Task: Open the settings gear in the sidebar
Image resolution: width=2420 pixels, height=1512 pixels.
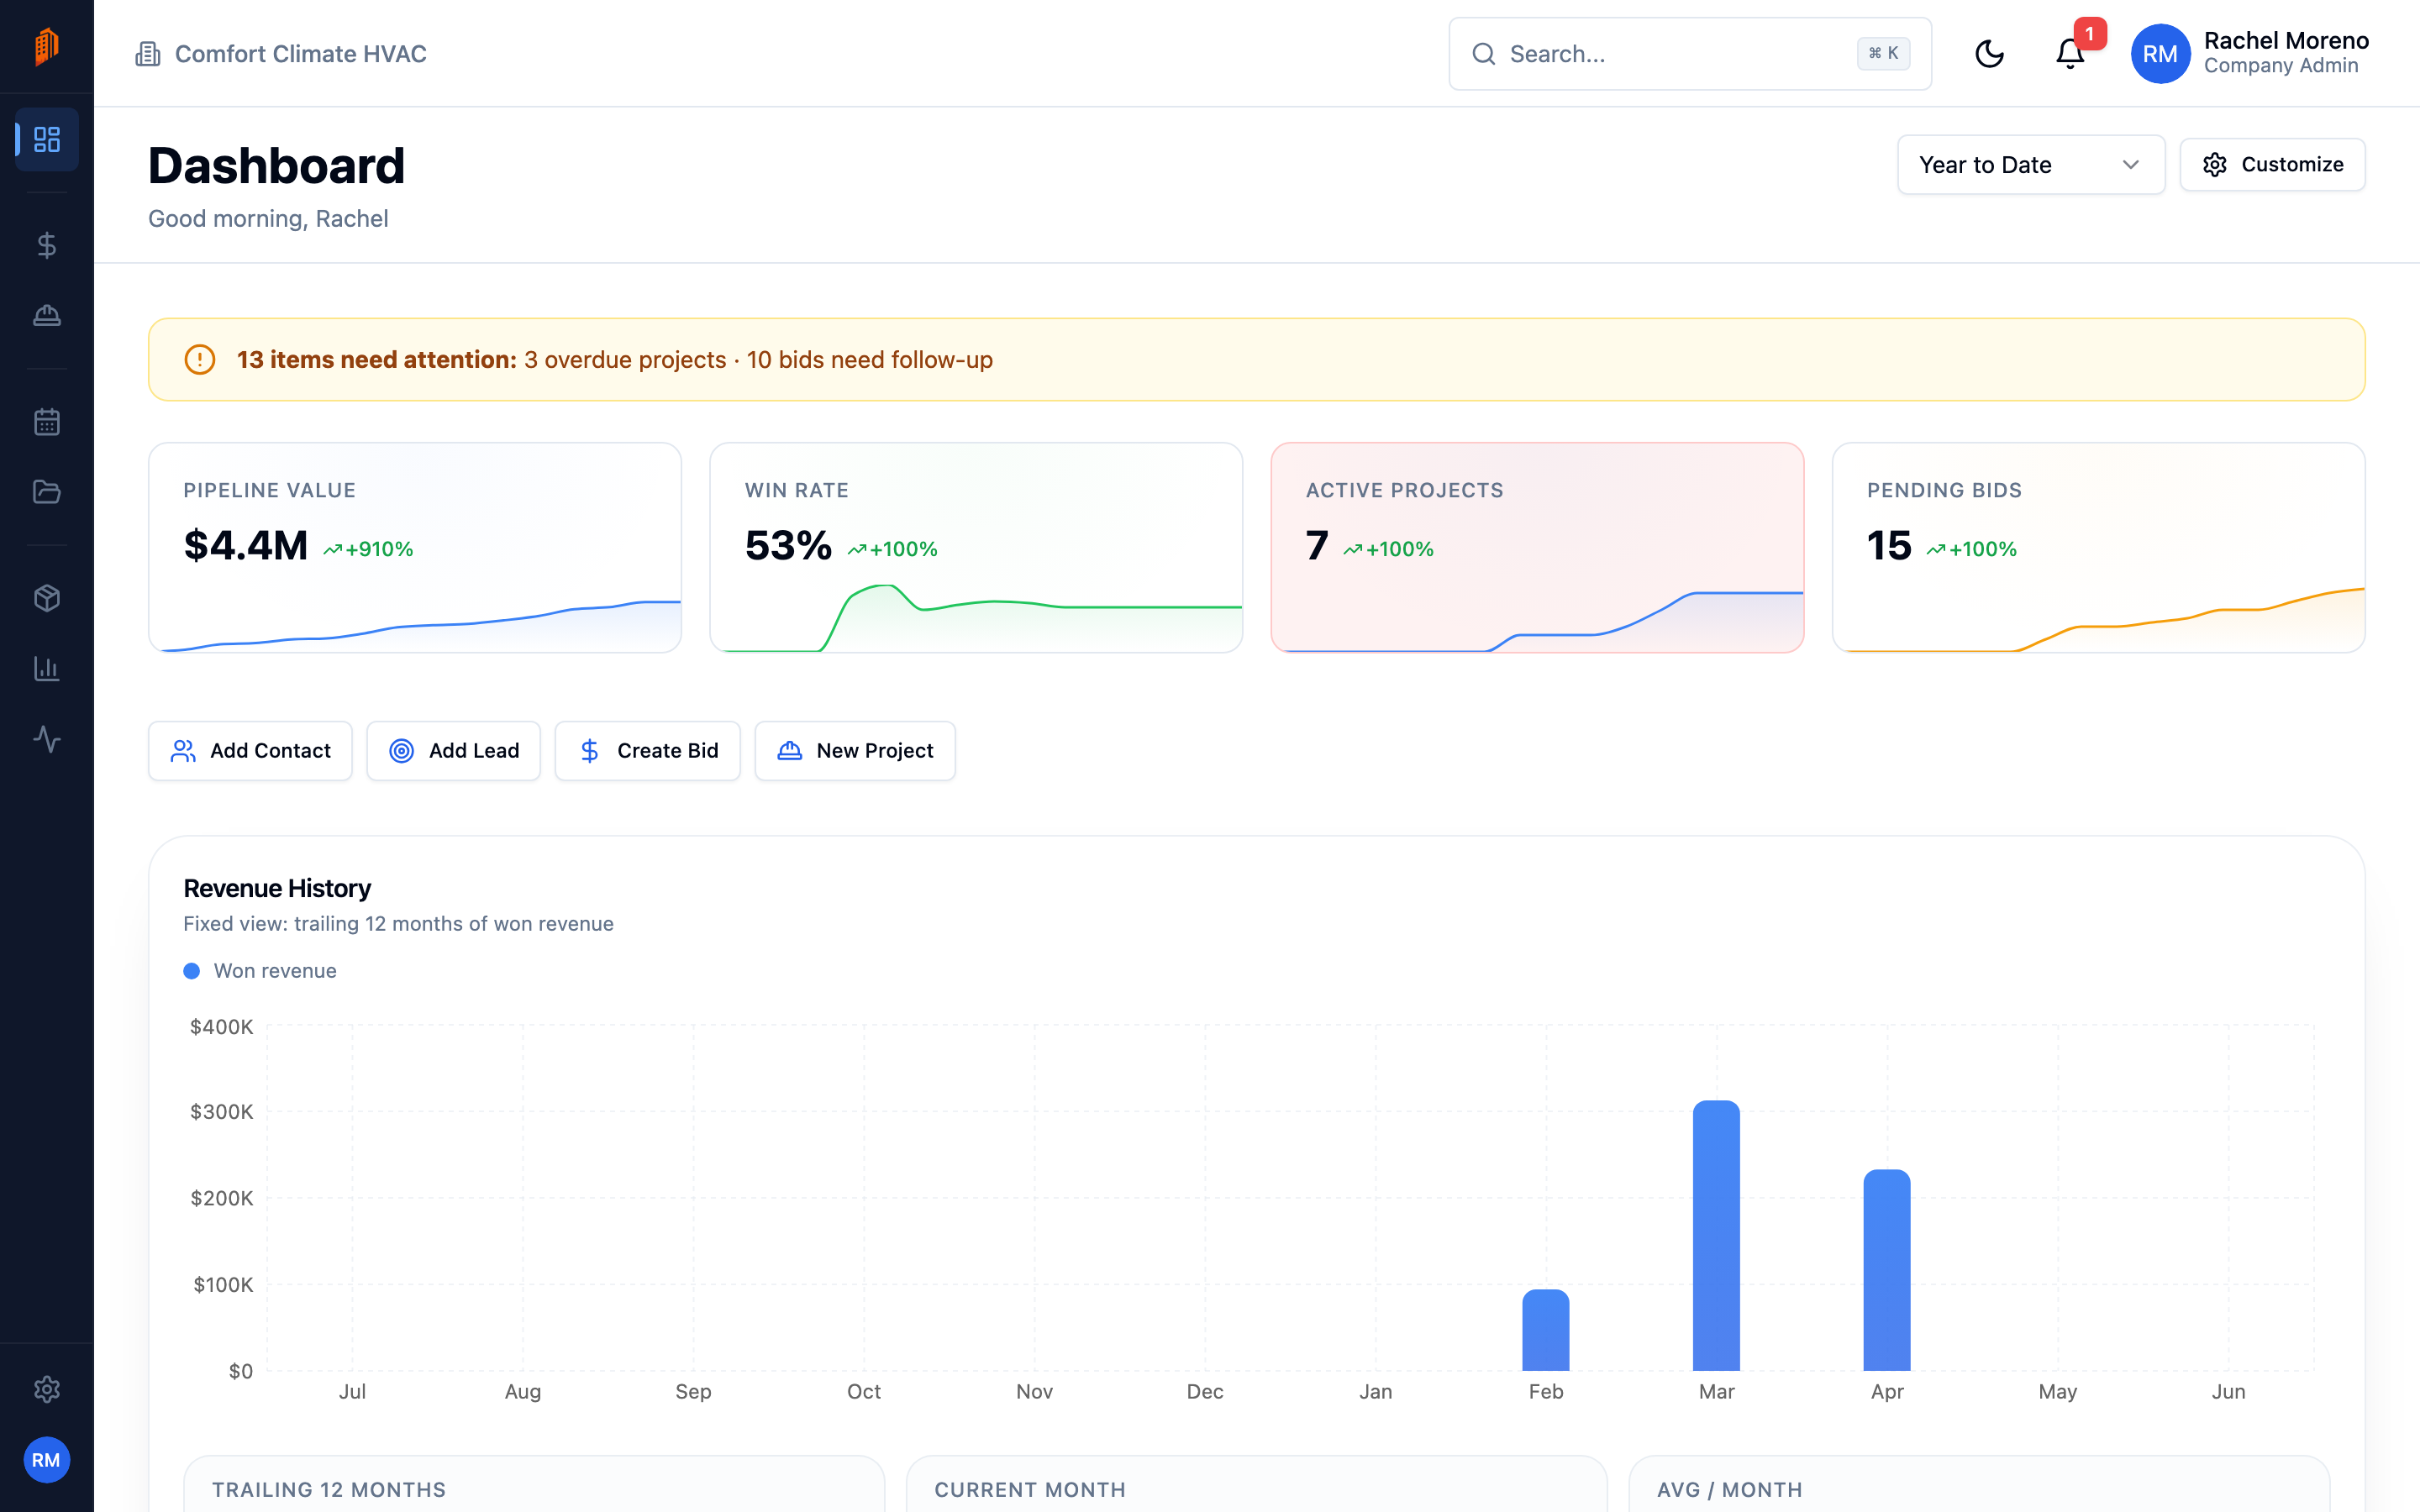Action: [x=47, y=1389]
